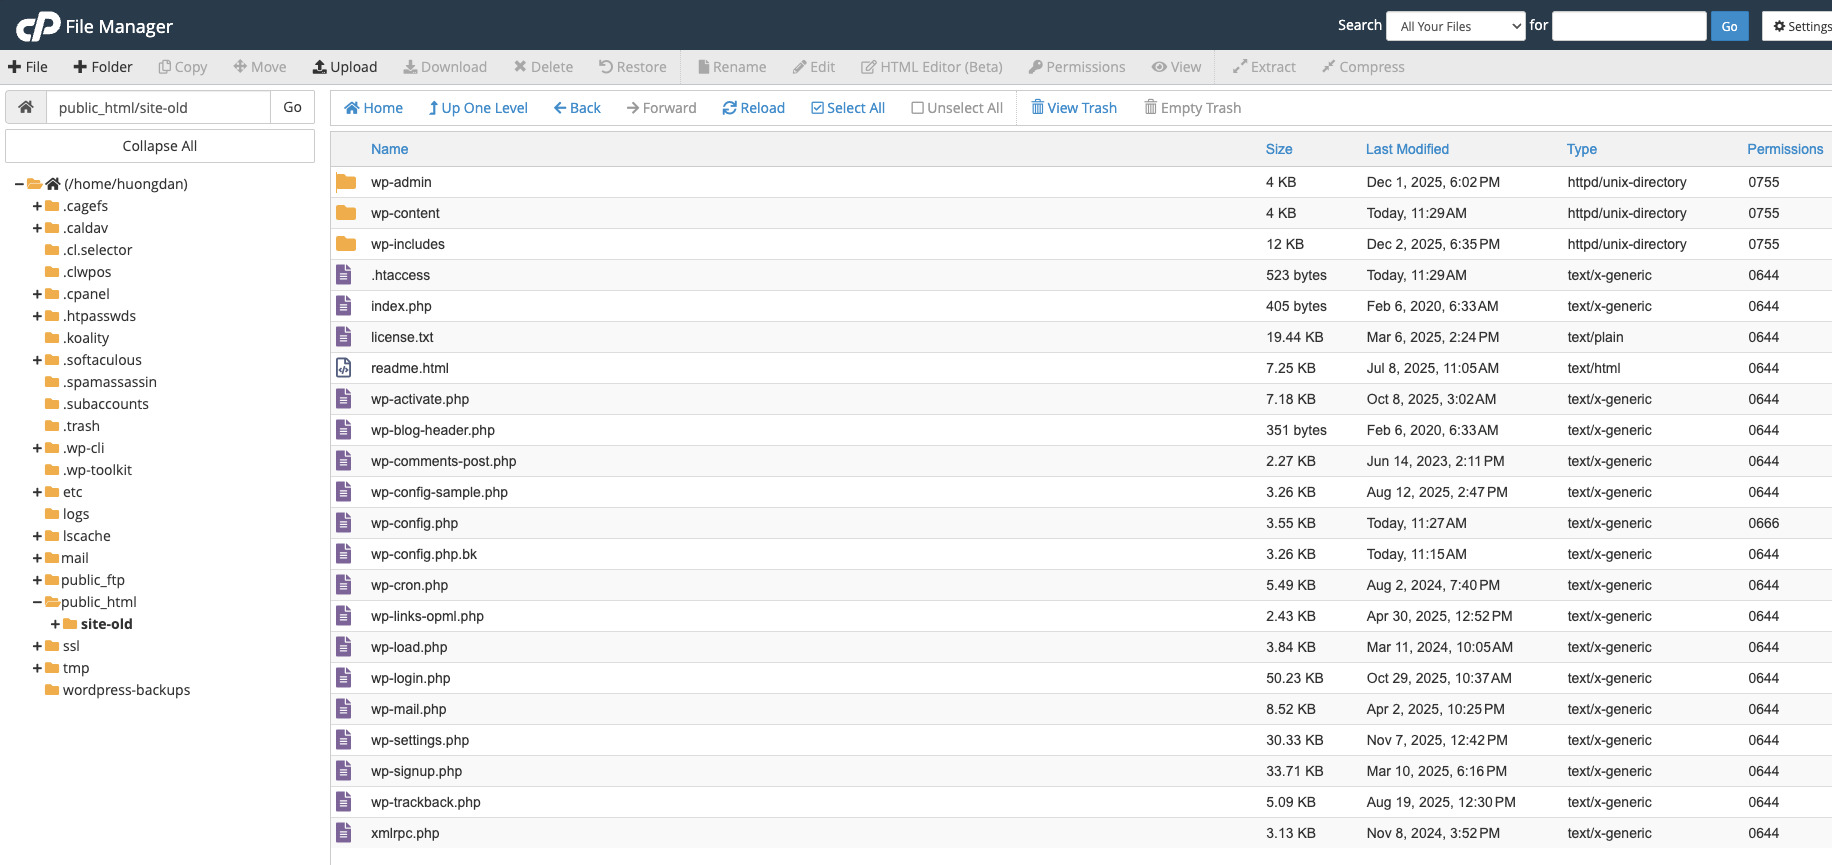The image size is (1832, 865).
Task: Sort the list by Size column
Action: tap(1278, 149)
